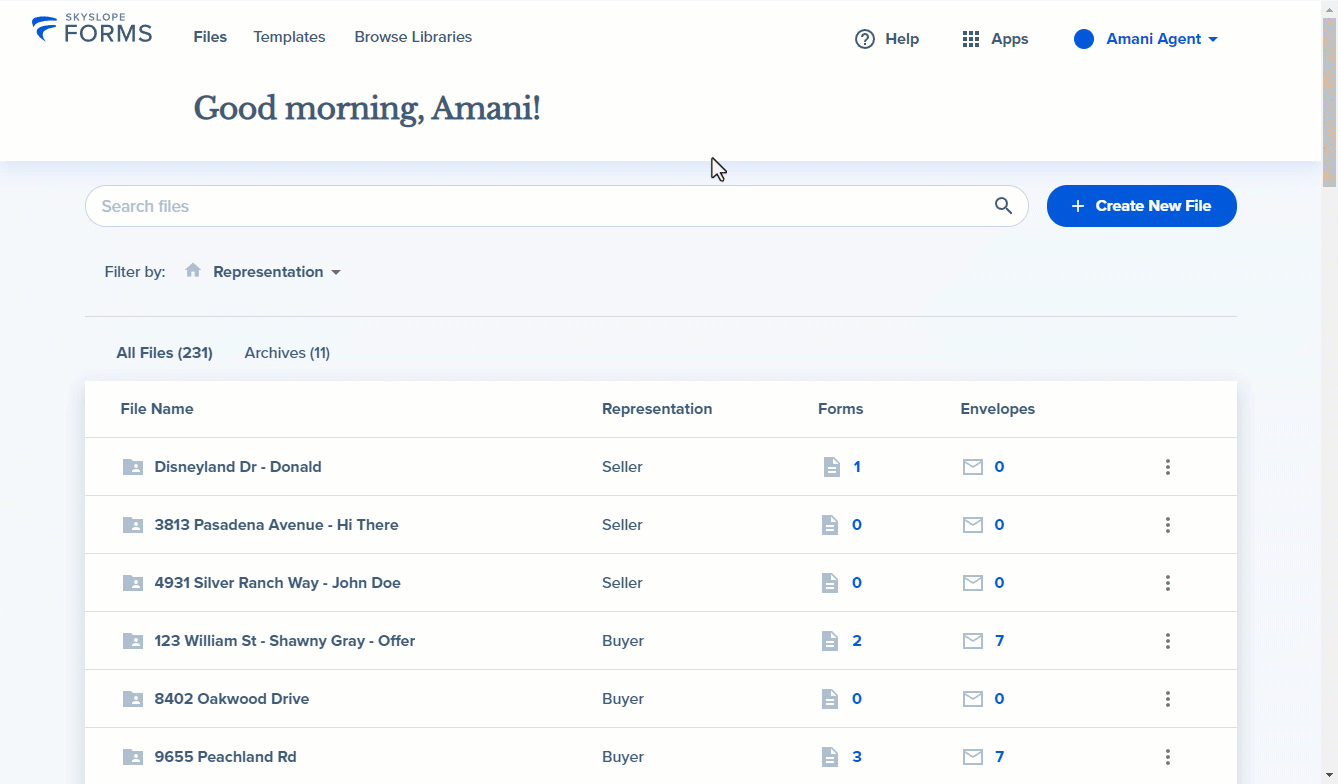Switch to the Archives (11) tab

pos(287,353)
